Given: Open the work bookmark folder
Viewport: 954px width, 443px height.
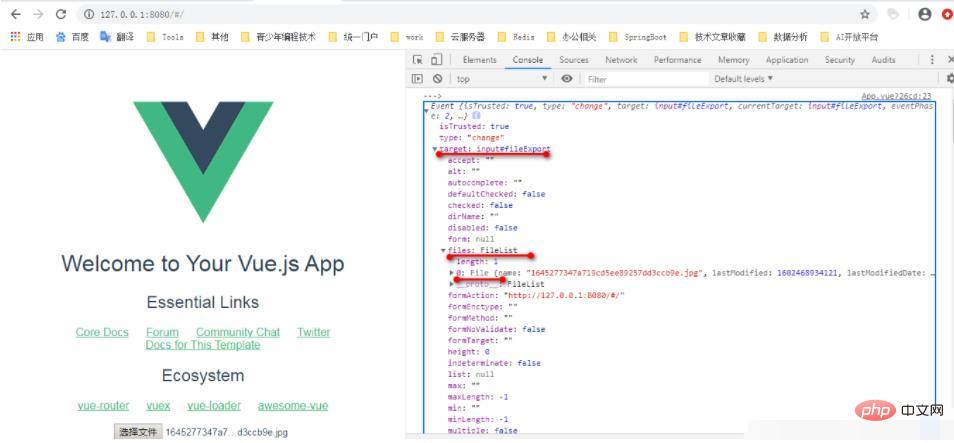Looking at the screenshot, I should point(406,37).
